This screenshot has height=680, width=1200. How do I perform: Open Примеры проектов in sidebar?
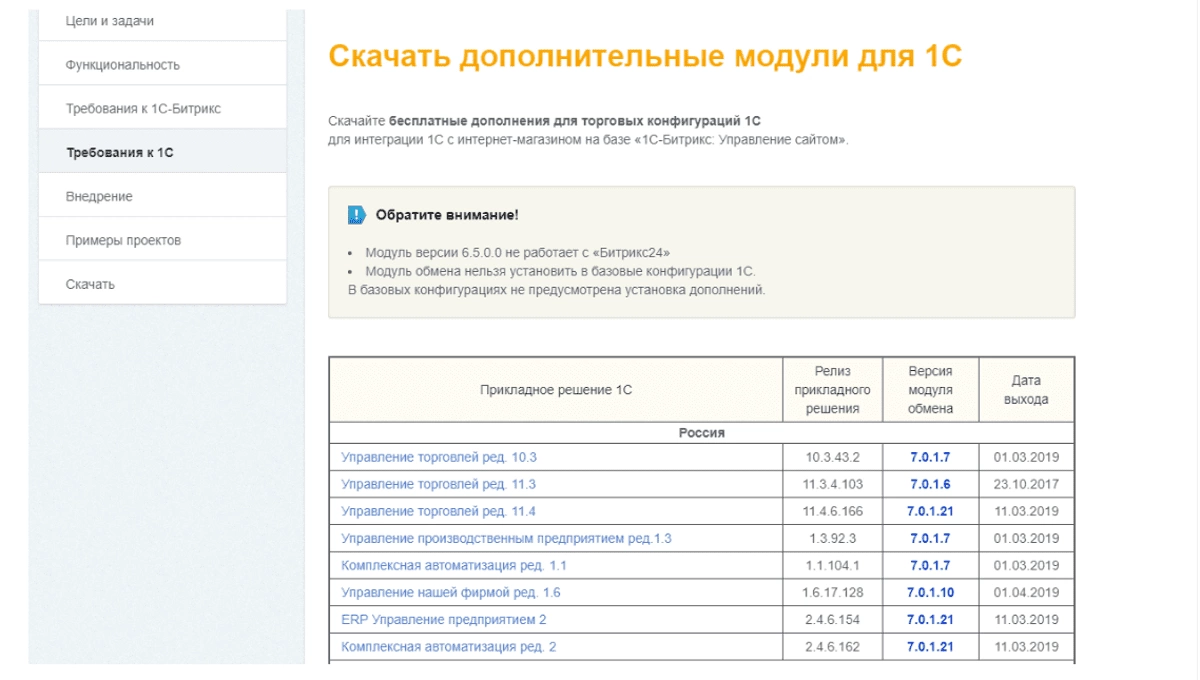click(162, 240)
